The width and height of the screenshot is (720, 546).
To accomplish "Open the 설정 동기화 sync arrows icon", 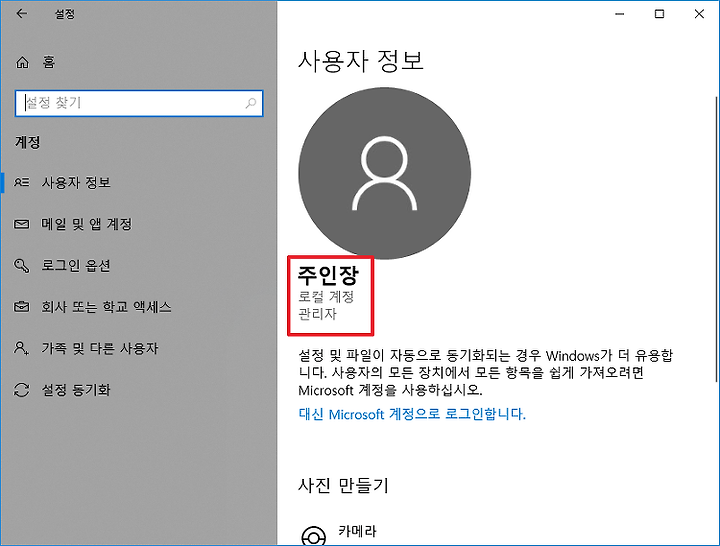I will point(22,390).
